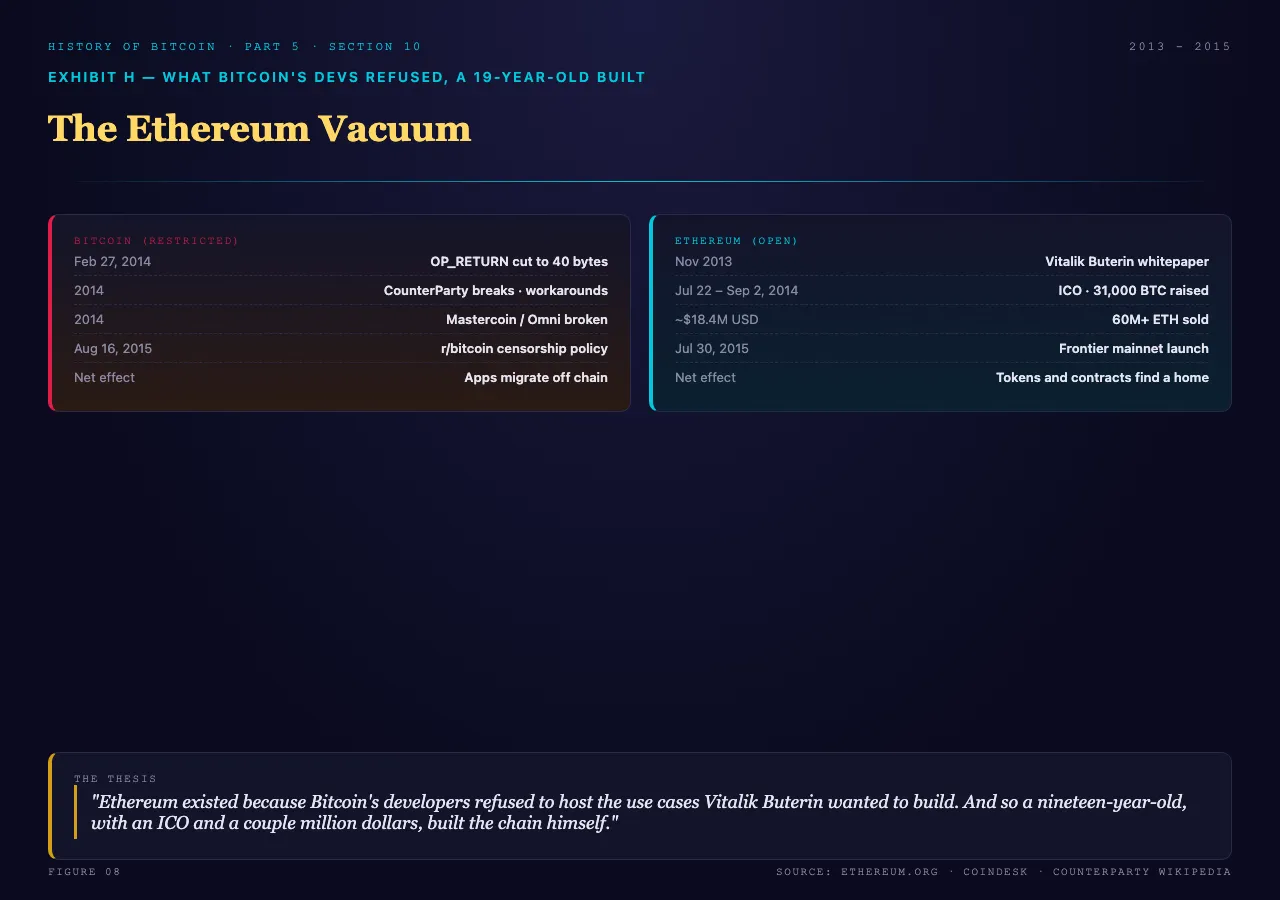The height and width of the screenshot is (900, 1280).
Task: Click "Mastercoin / Omni broken" entry
Action: click(x=527, y=320)
